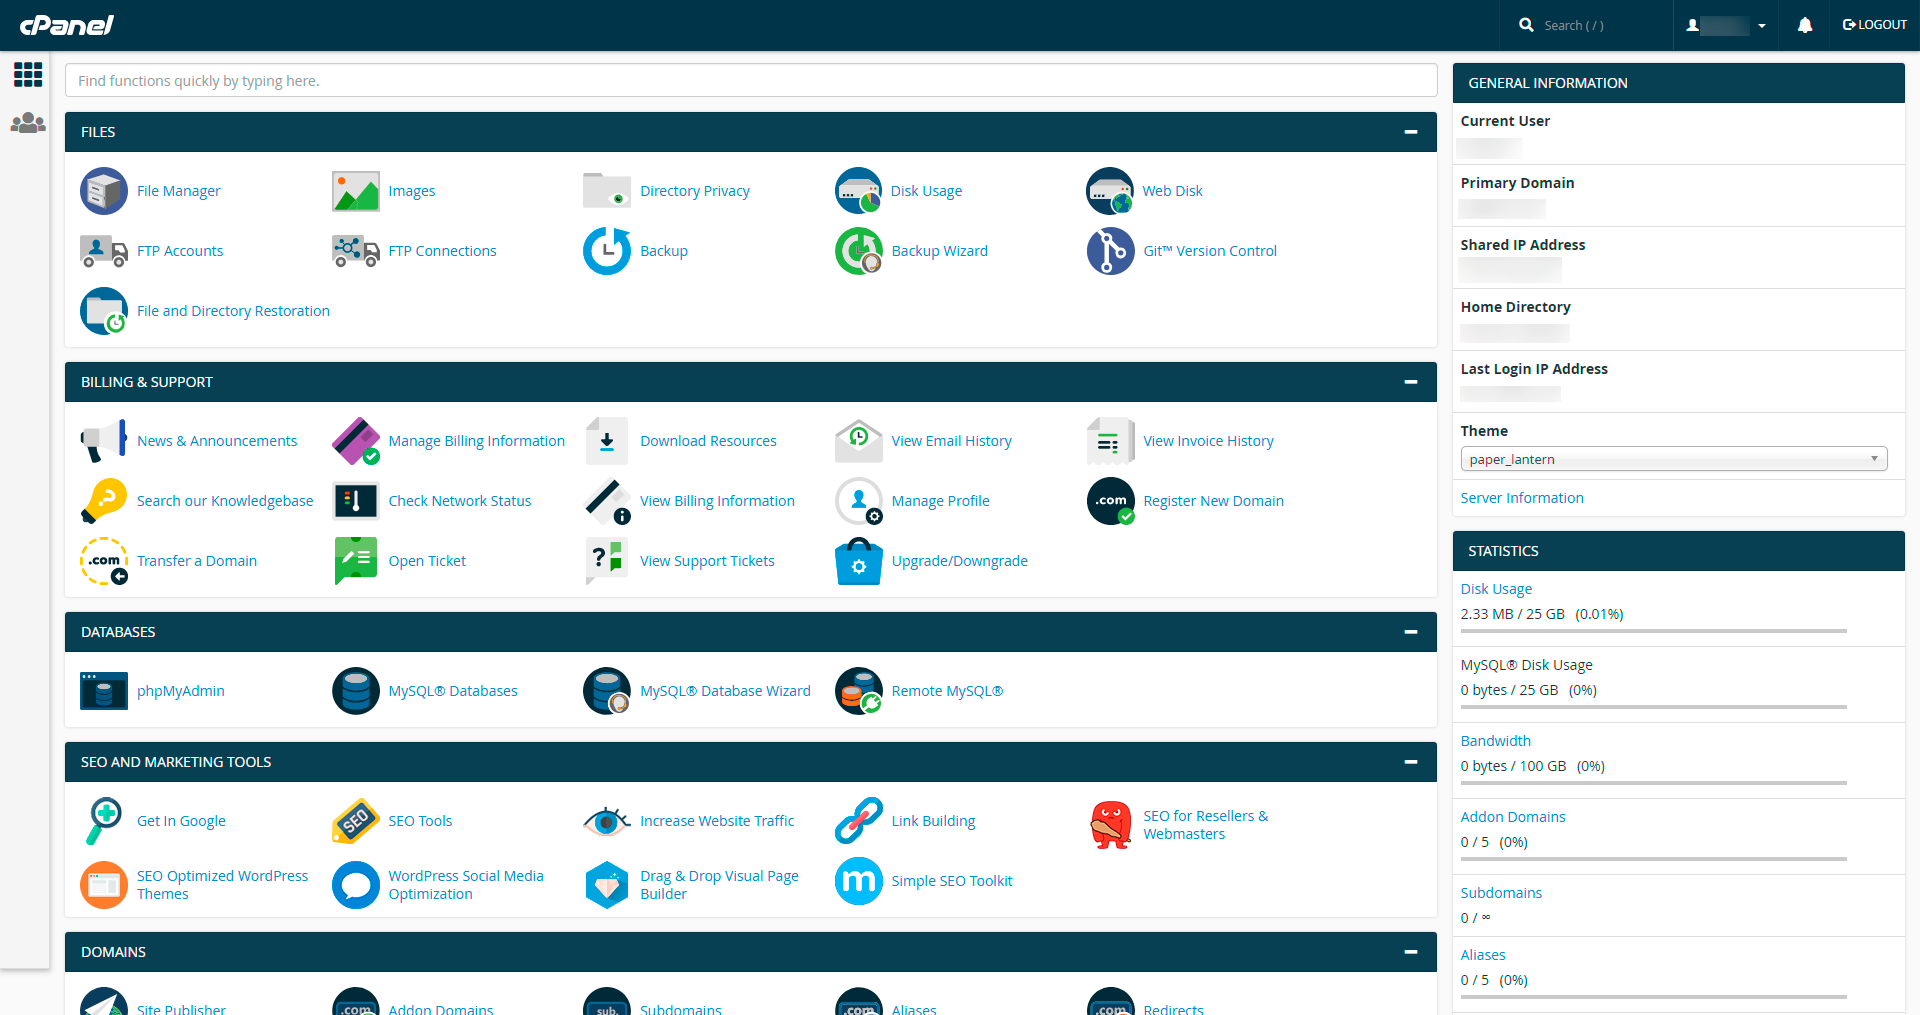
Task: Launch MySQL Database Wizard icon
Action: point(607,691)
